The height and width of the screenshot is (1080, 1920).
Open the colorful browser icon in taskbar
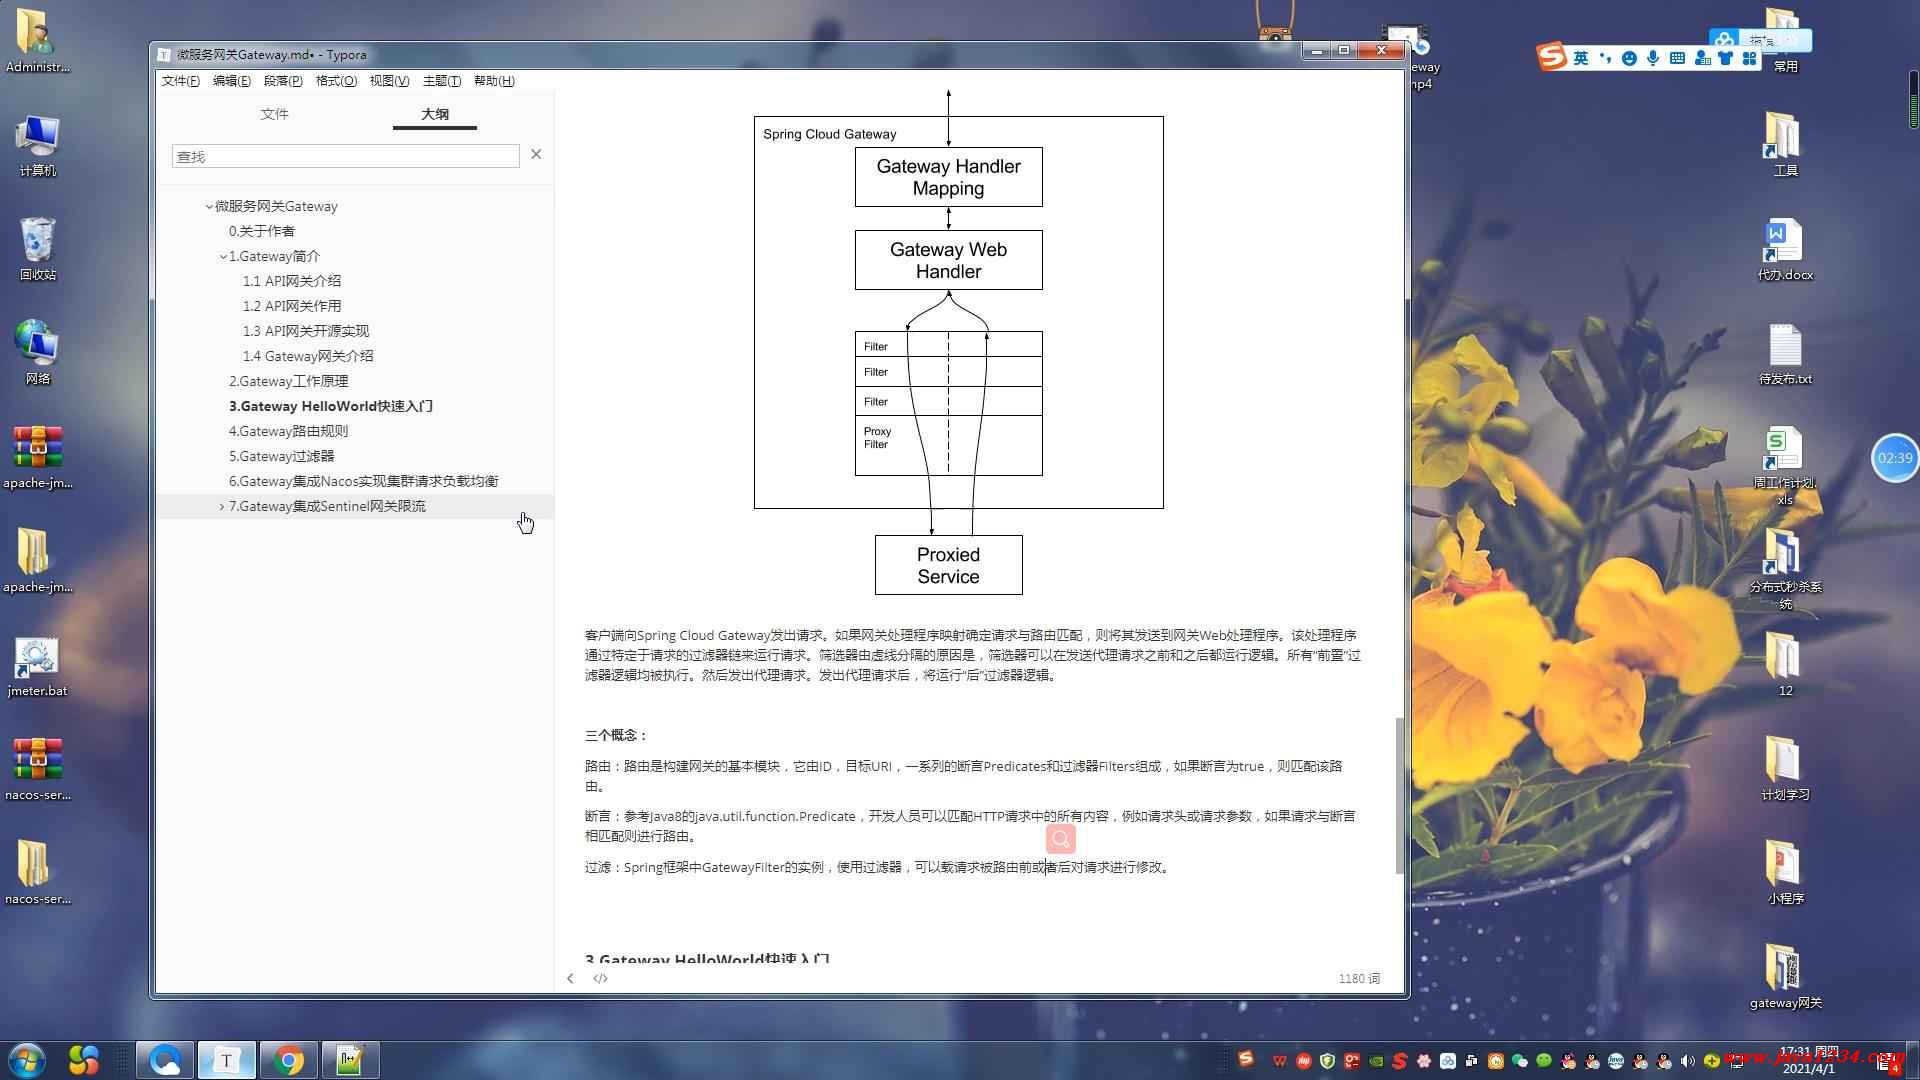point(84,1060)
